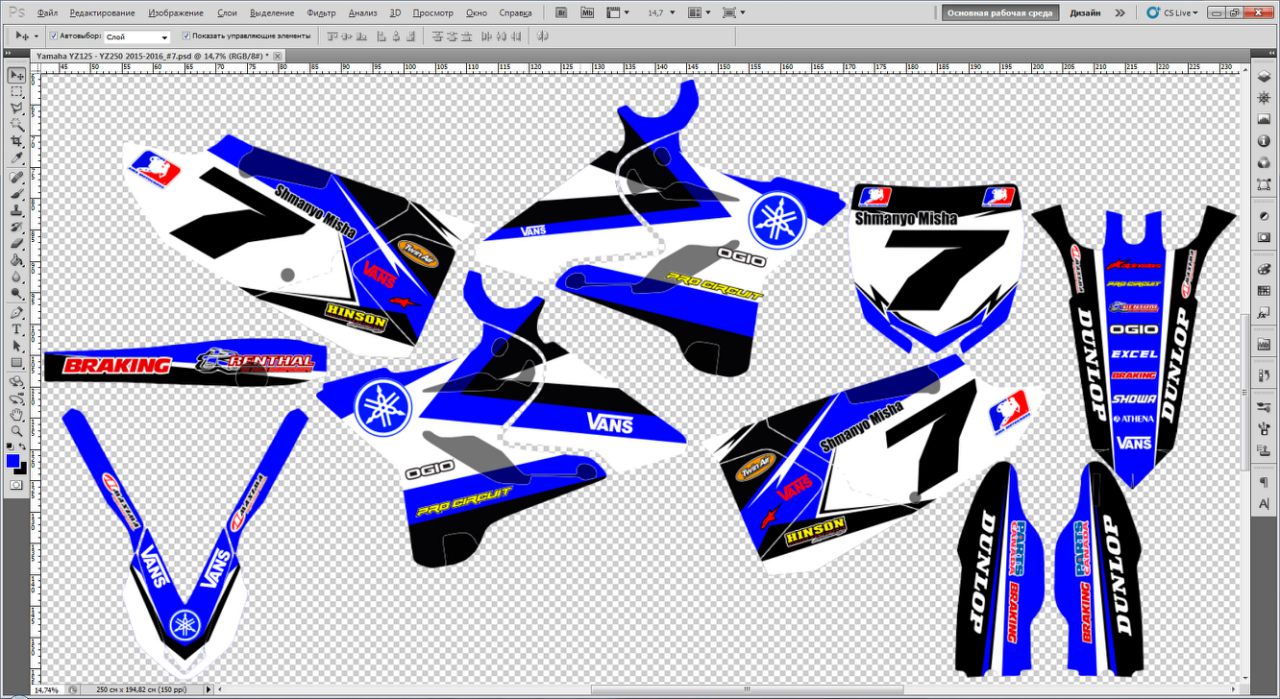Image resolution: width=1280 pixels, height=699 pixels.
Task: Click the vertical scrollbar thumb
Action: [1244, 393]
